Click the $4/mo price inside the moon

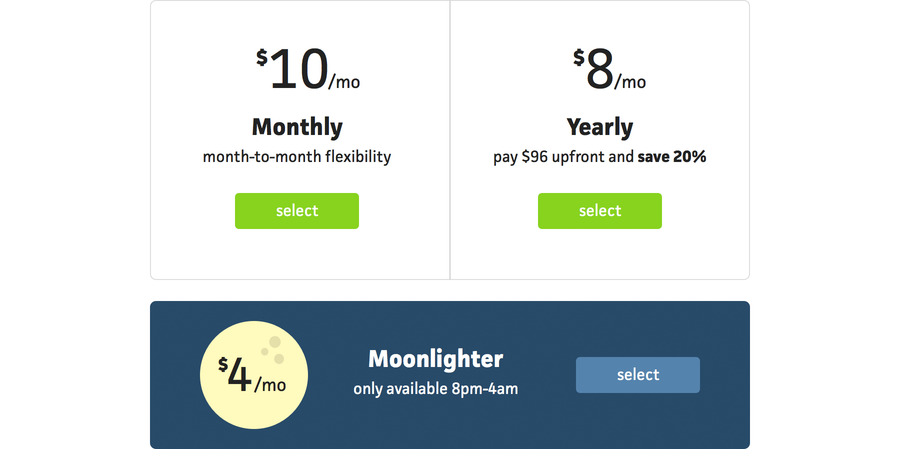(252, 376)
